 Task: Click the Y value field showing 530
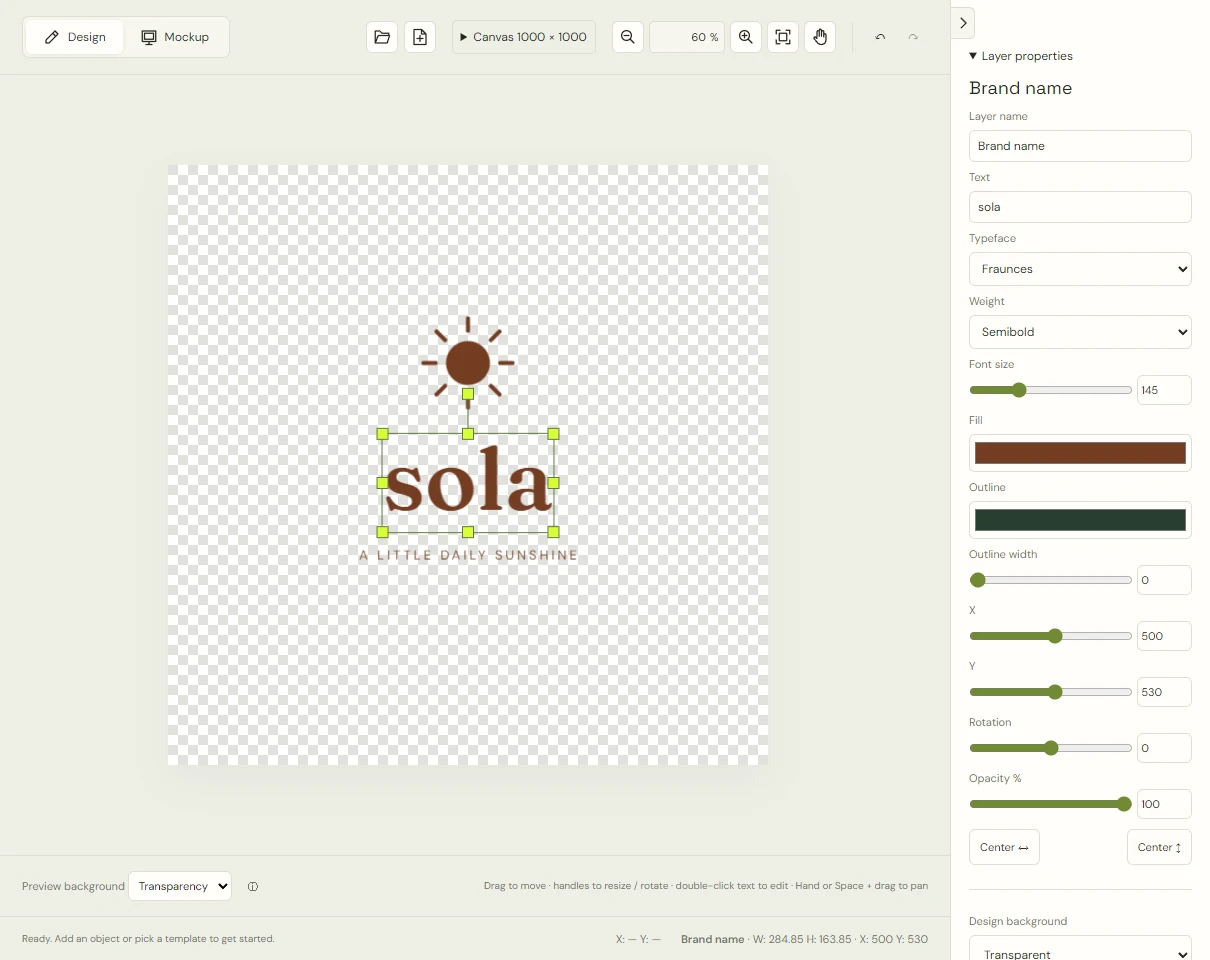tap(1164, 692)
